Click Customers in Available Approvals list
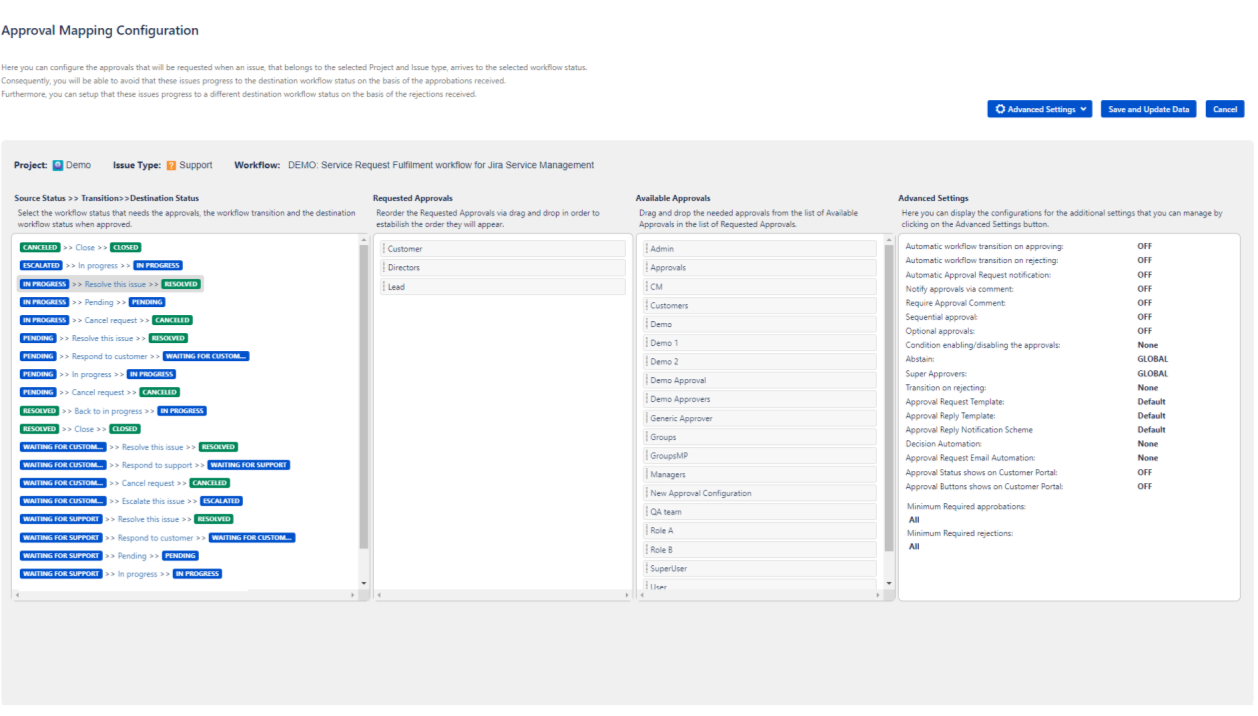 point(759,306)
